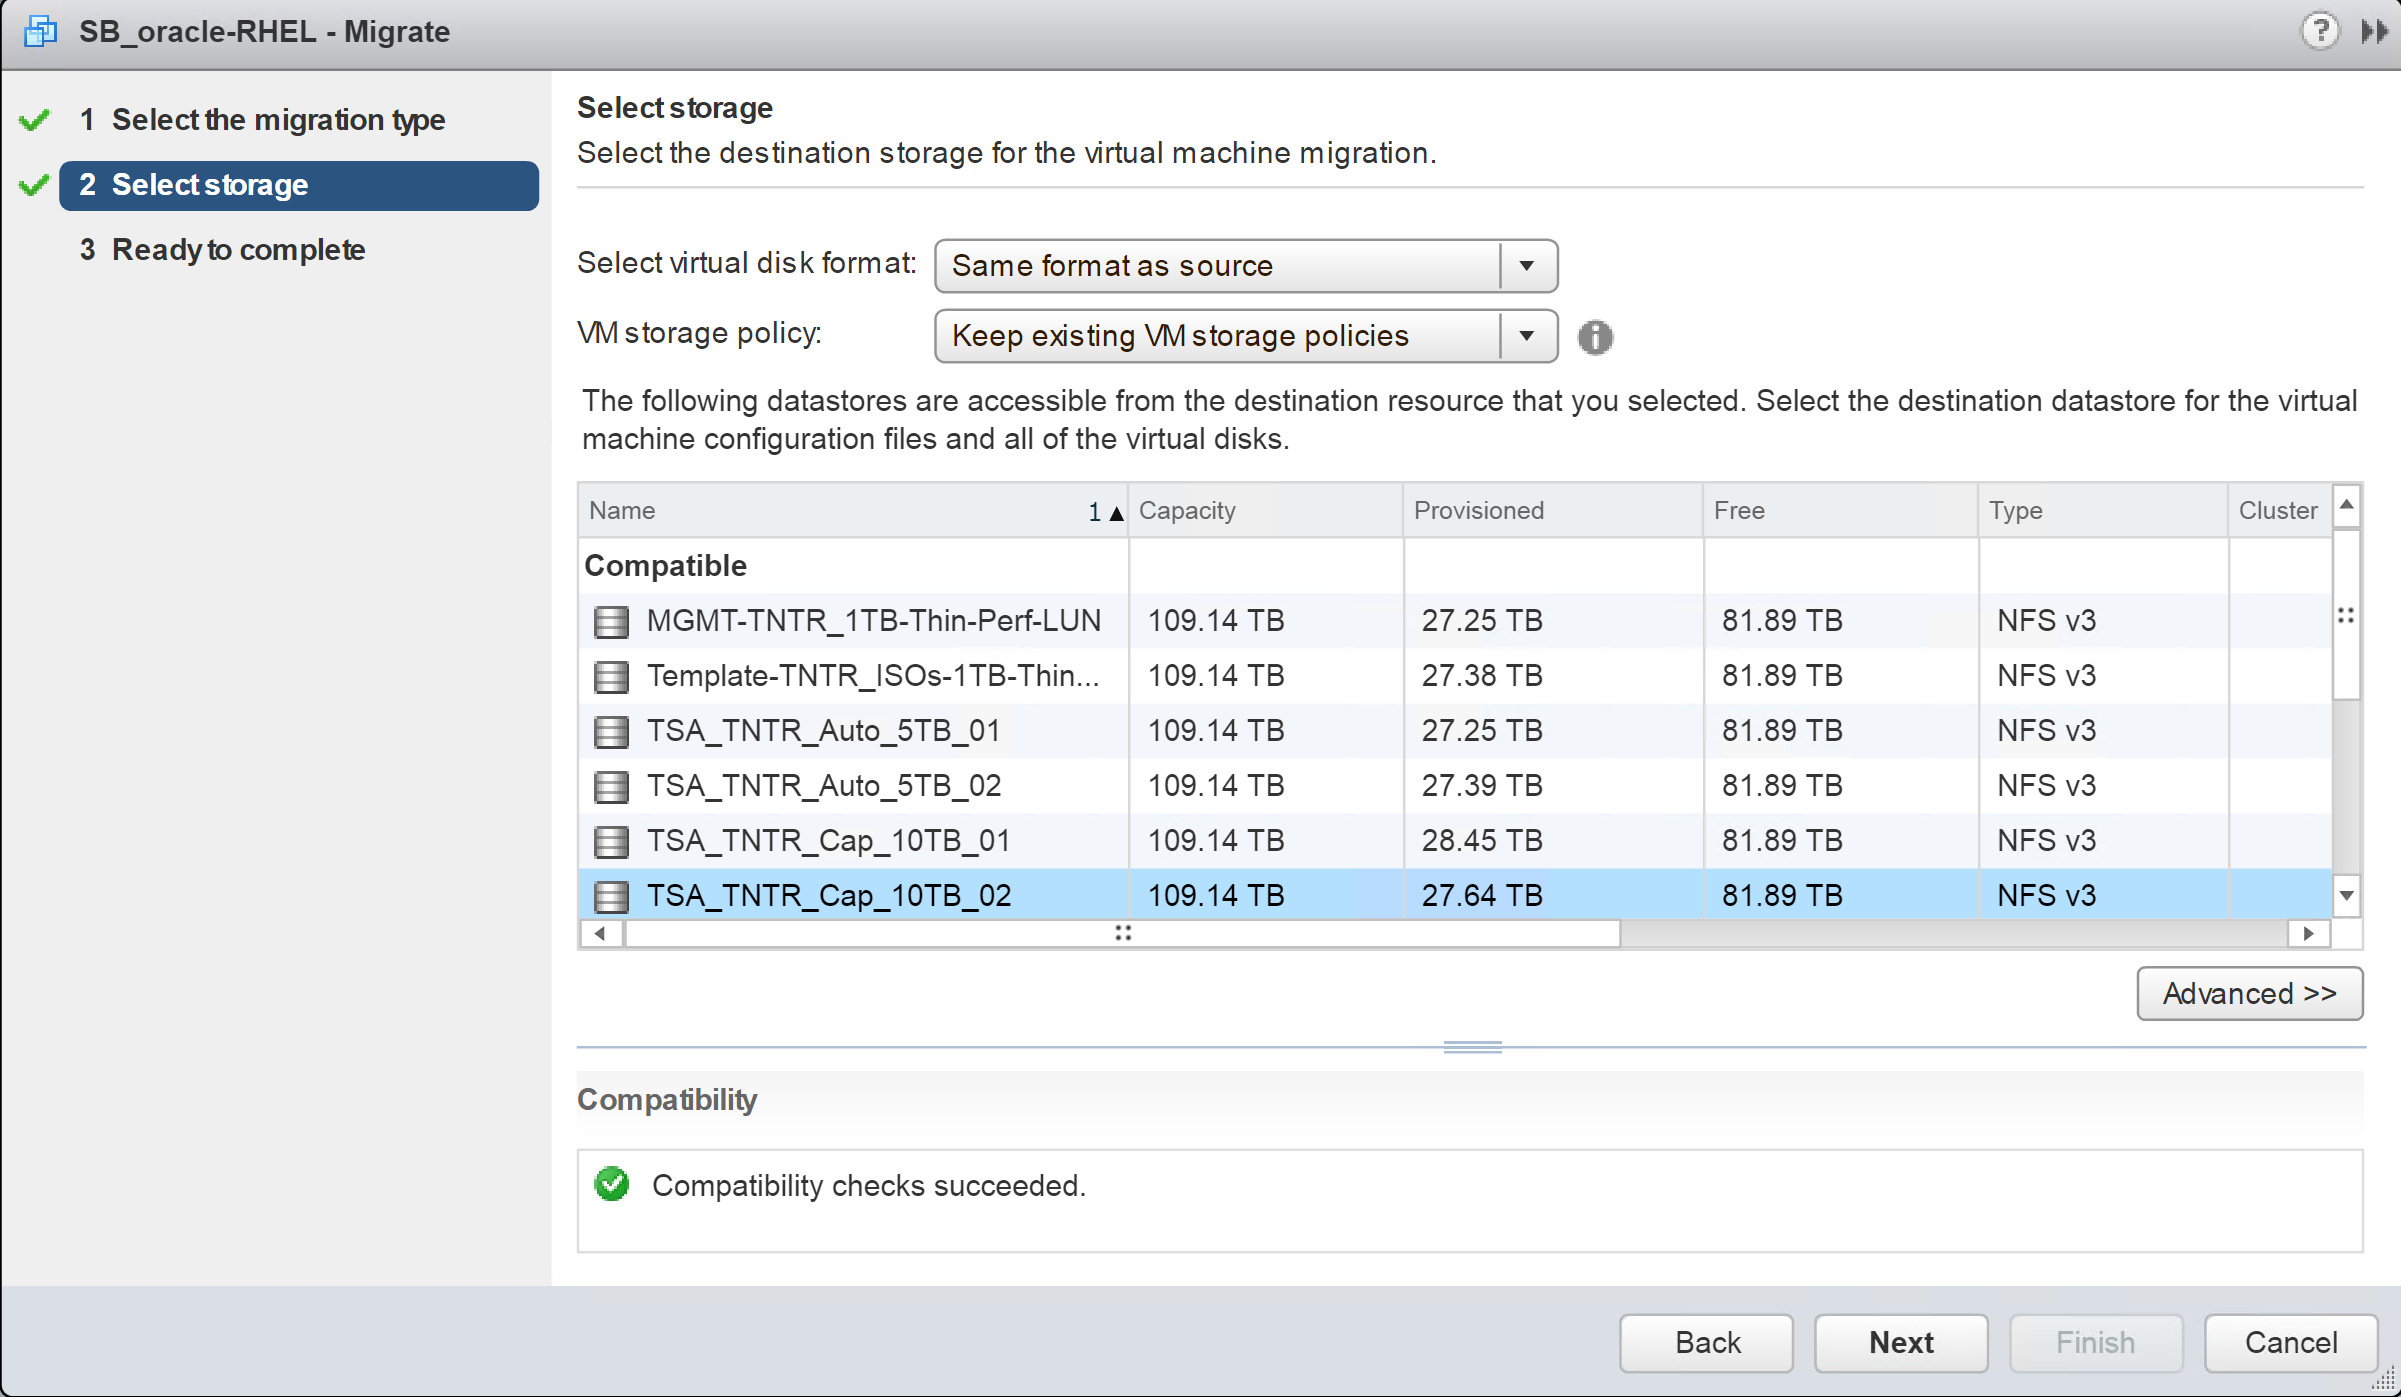
Task: Click datastore icon for MGMT-TNTR_1TB-Thin-Perf-LUN
Action: coord(611,621)
